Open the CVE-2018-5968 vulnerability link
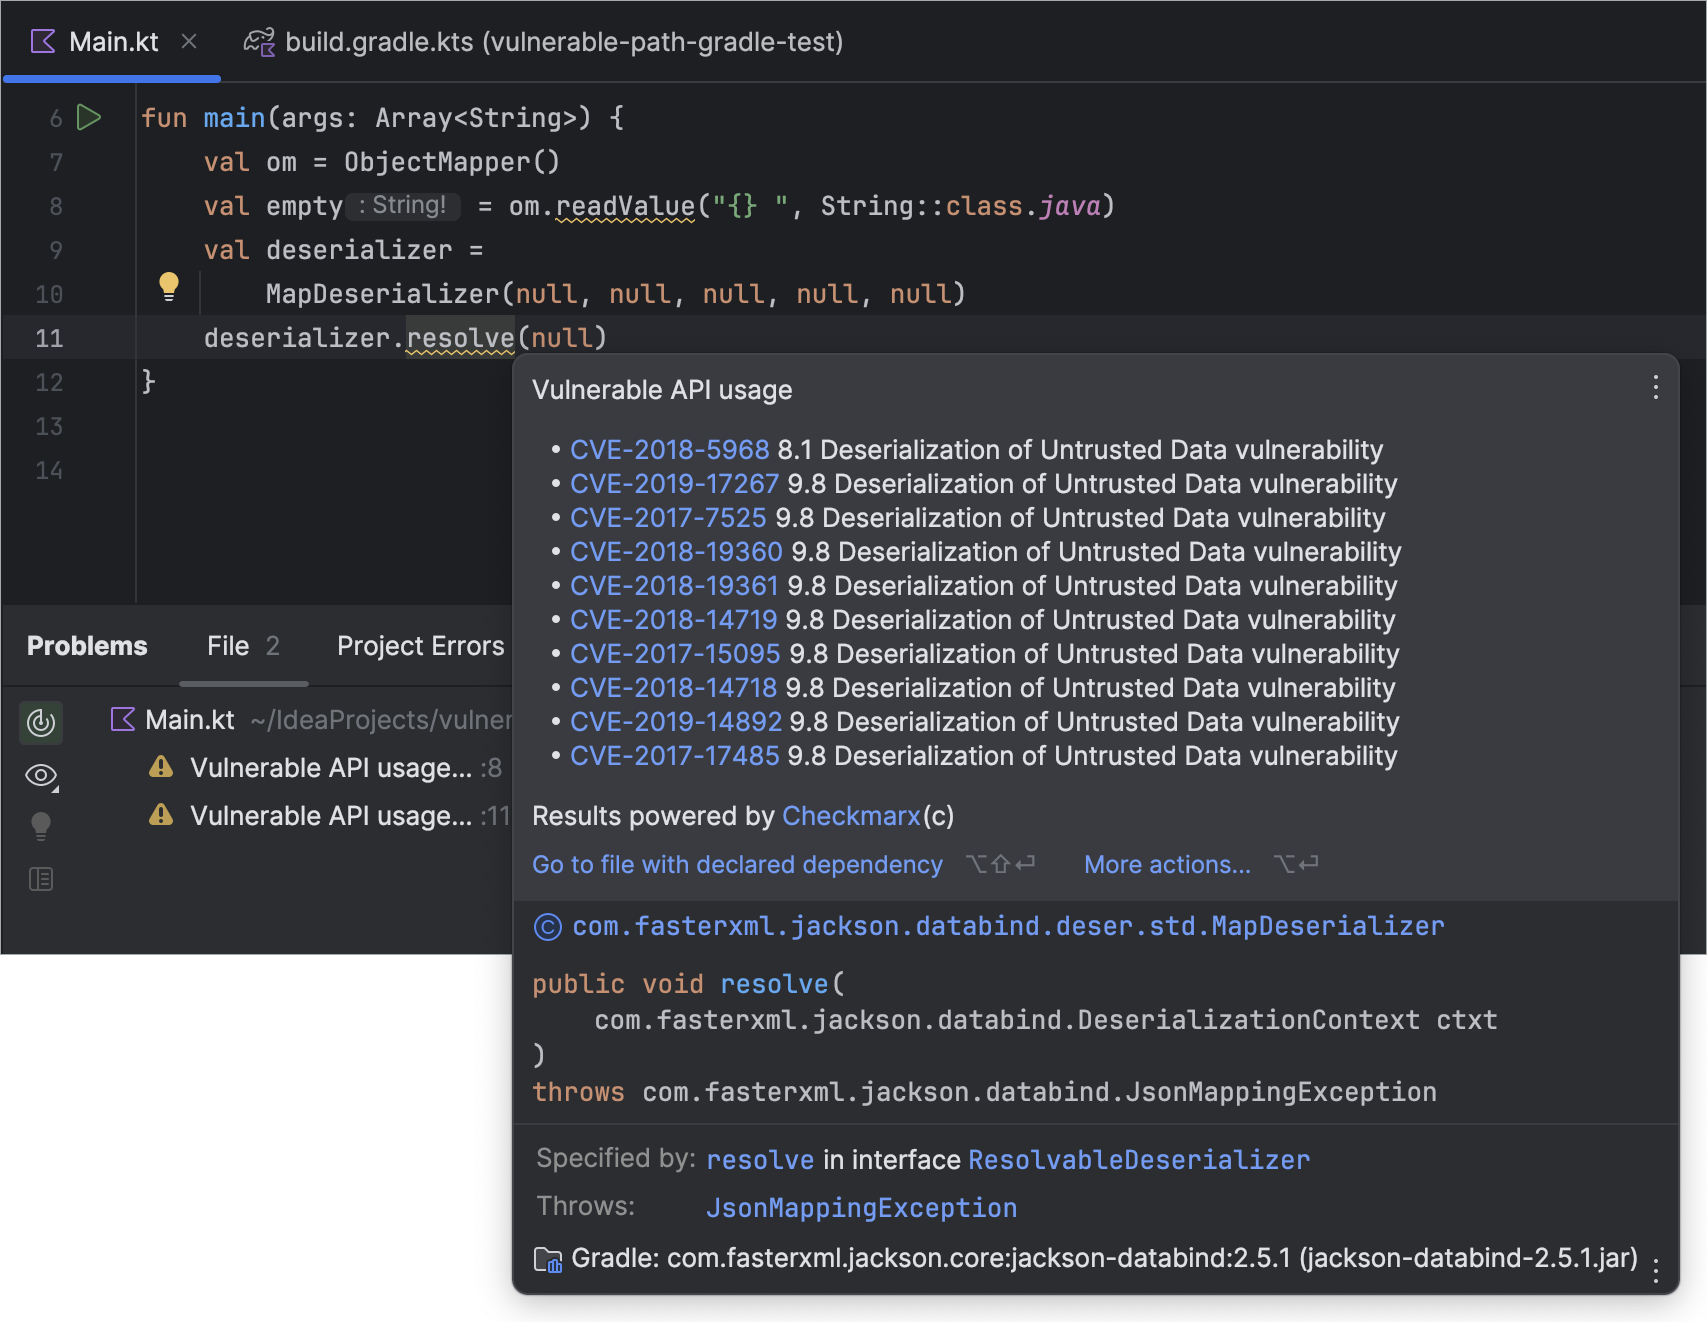The image size is (1707, 1322). 668,449
